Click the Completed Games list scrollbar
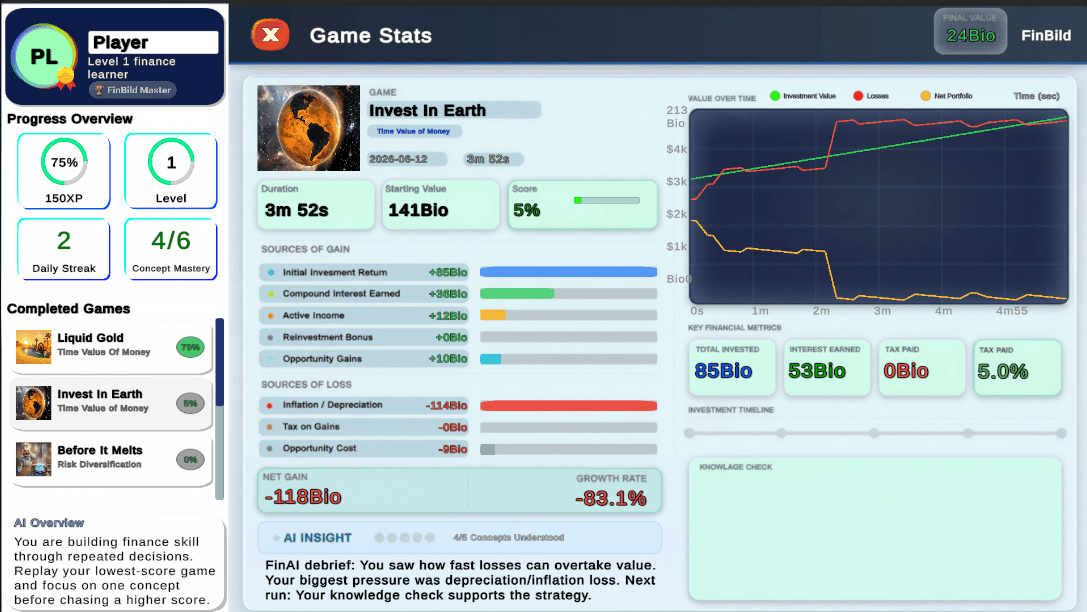 [x=220, y=409]
